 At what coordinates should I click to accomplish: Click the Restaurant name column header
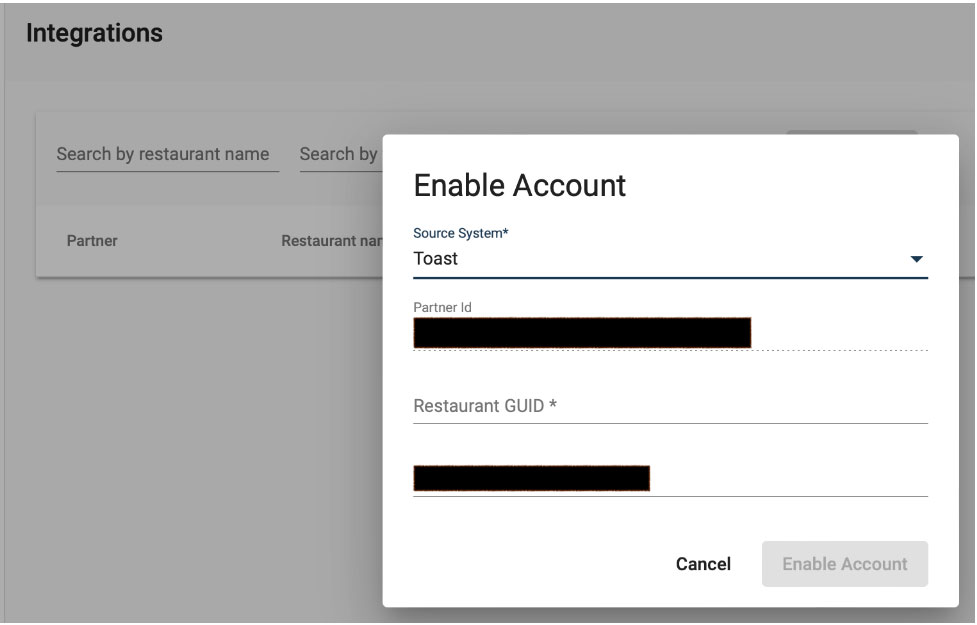point(331,241)
